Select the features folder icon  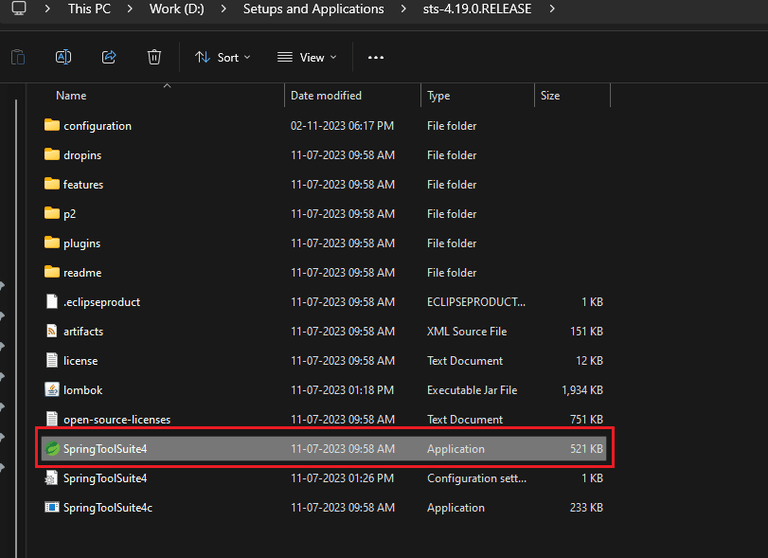click(x=52, y=184)
